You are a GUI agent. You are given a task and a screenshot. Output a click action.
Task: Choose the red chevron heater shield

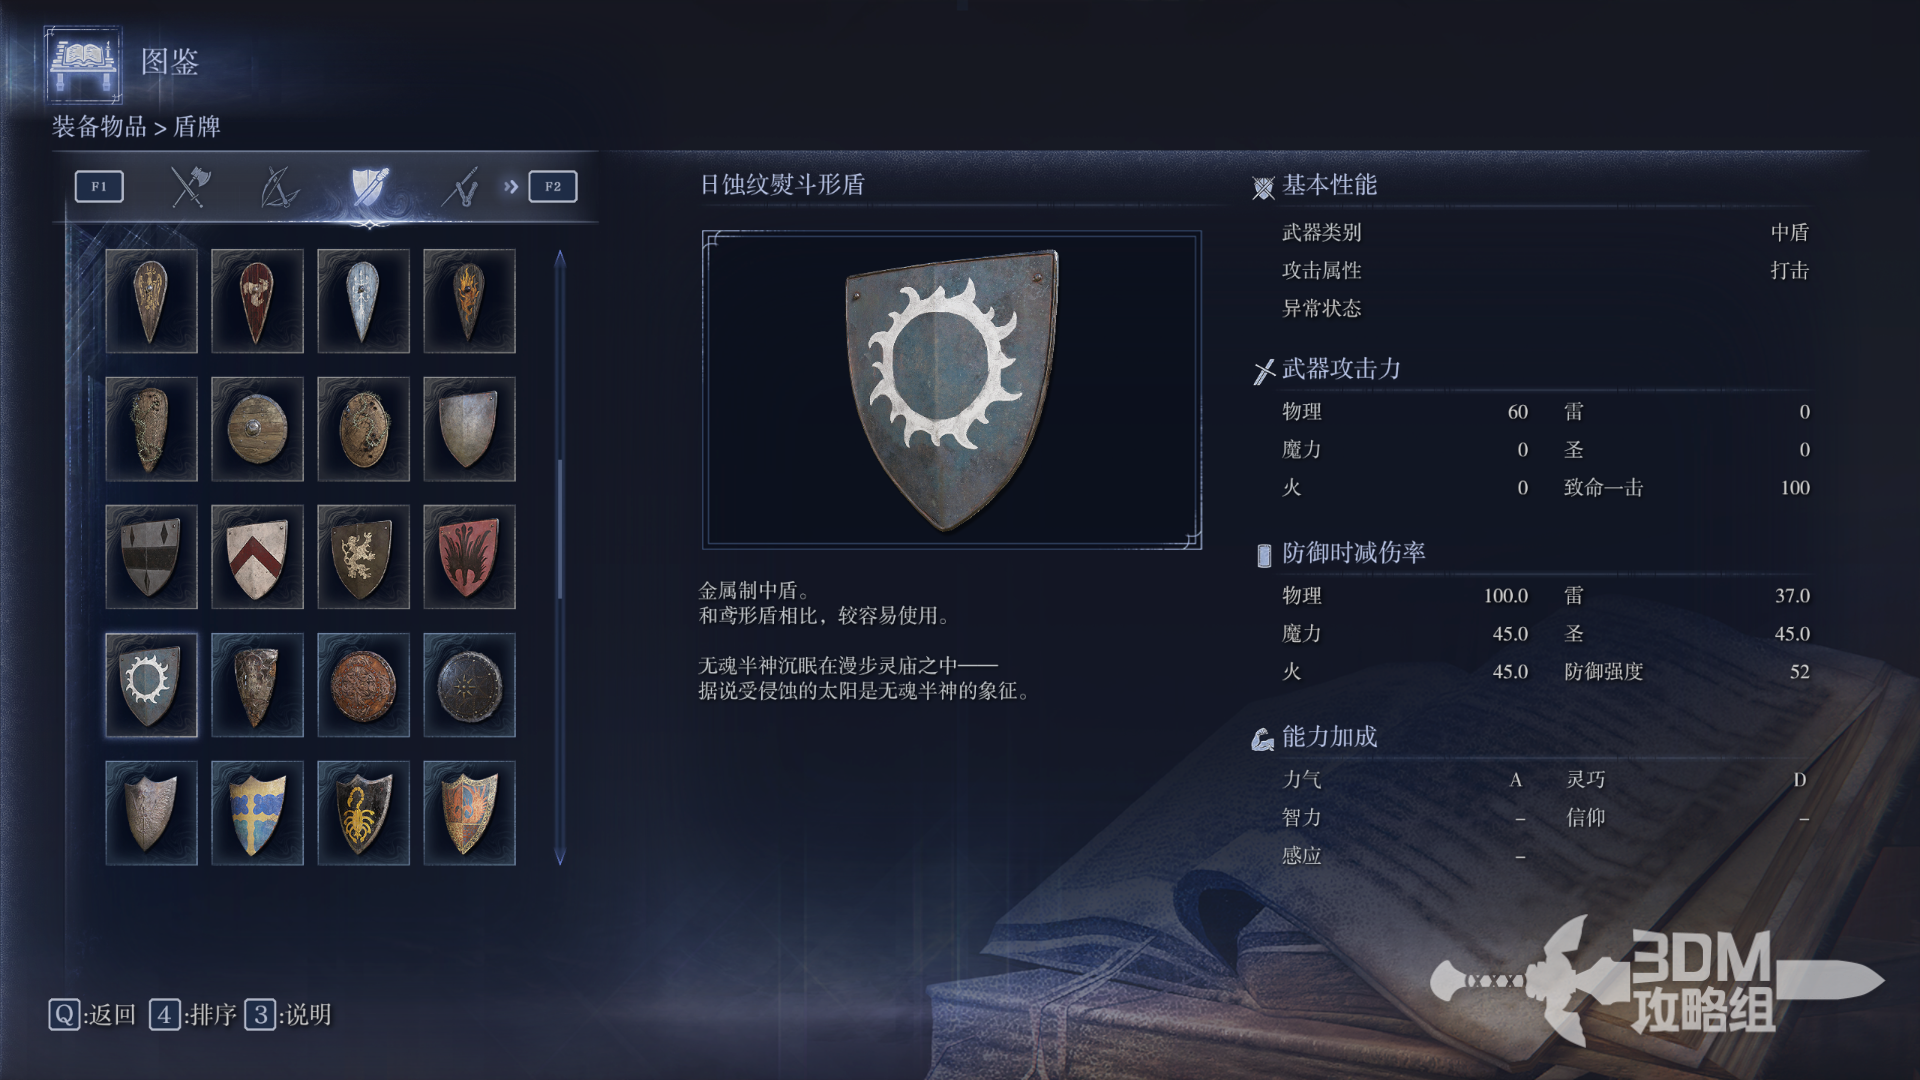(x=257, y=557)
